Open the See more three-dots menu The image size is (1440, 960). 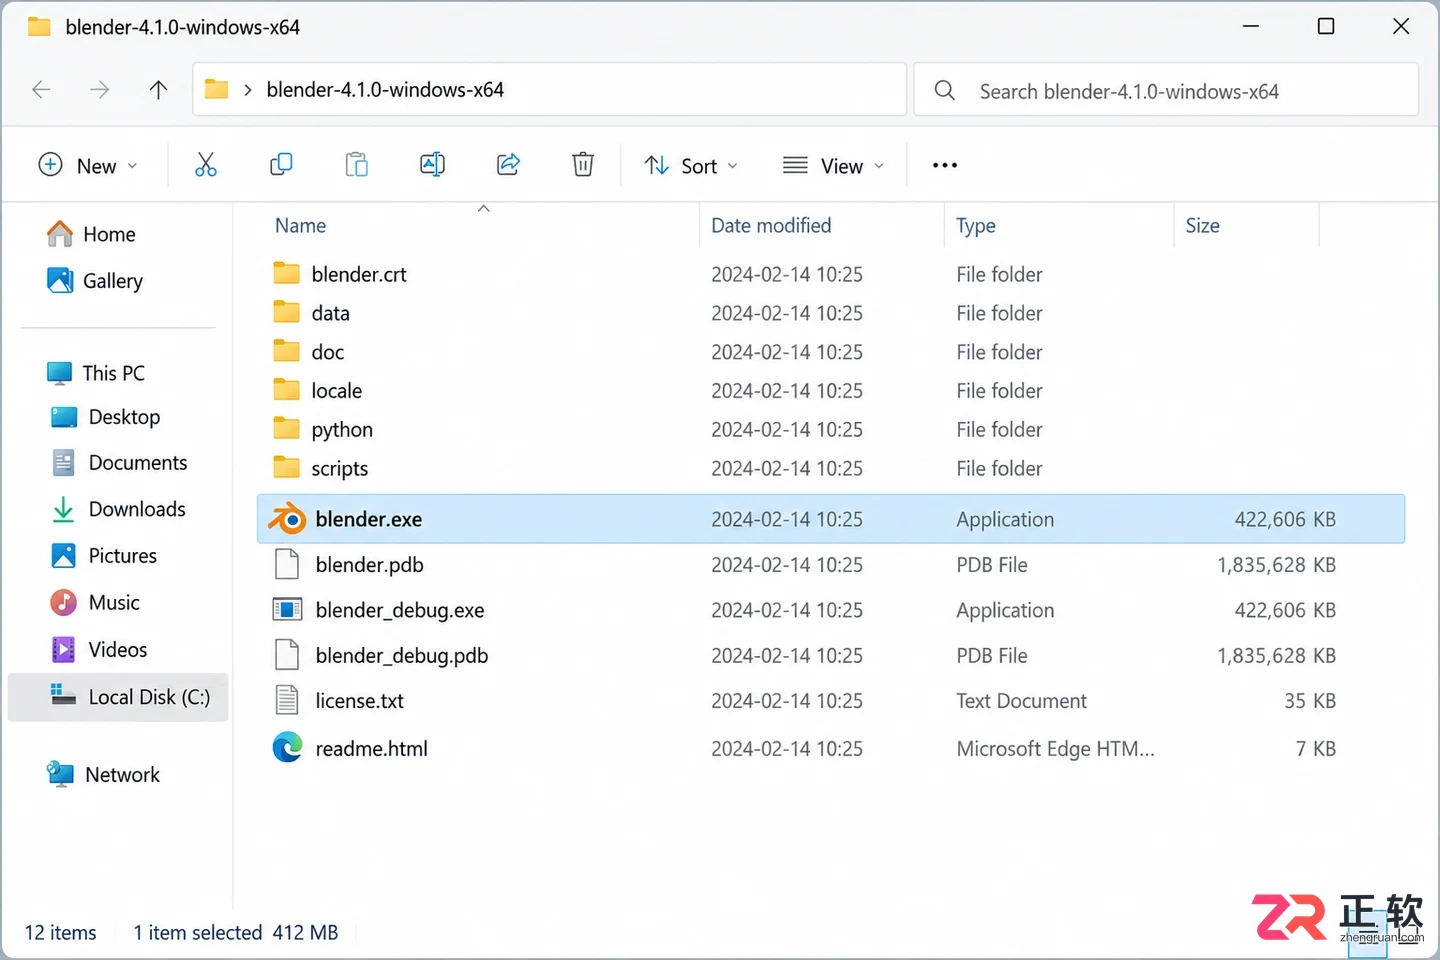945,165
